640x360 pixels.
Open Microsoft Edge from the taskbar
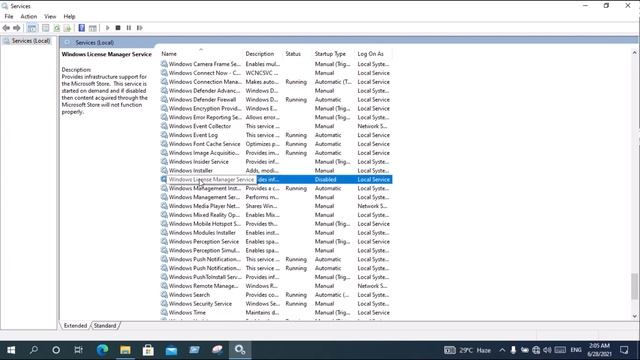pyautogui.click(x=102, y=350)
